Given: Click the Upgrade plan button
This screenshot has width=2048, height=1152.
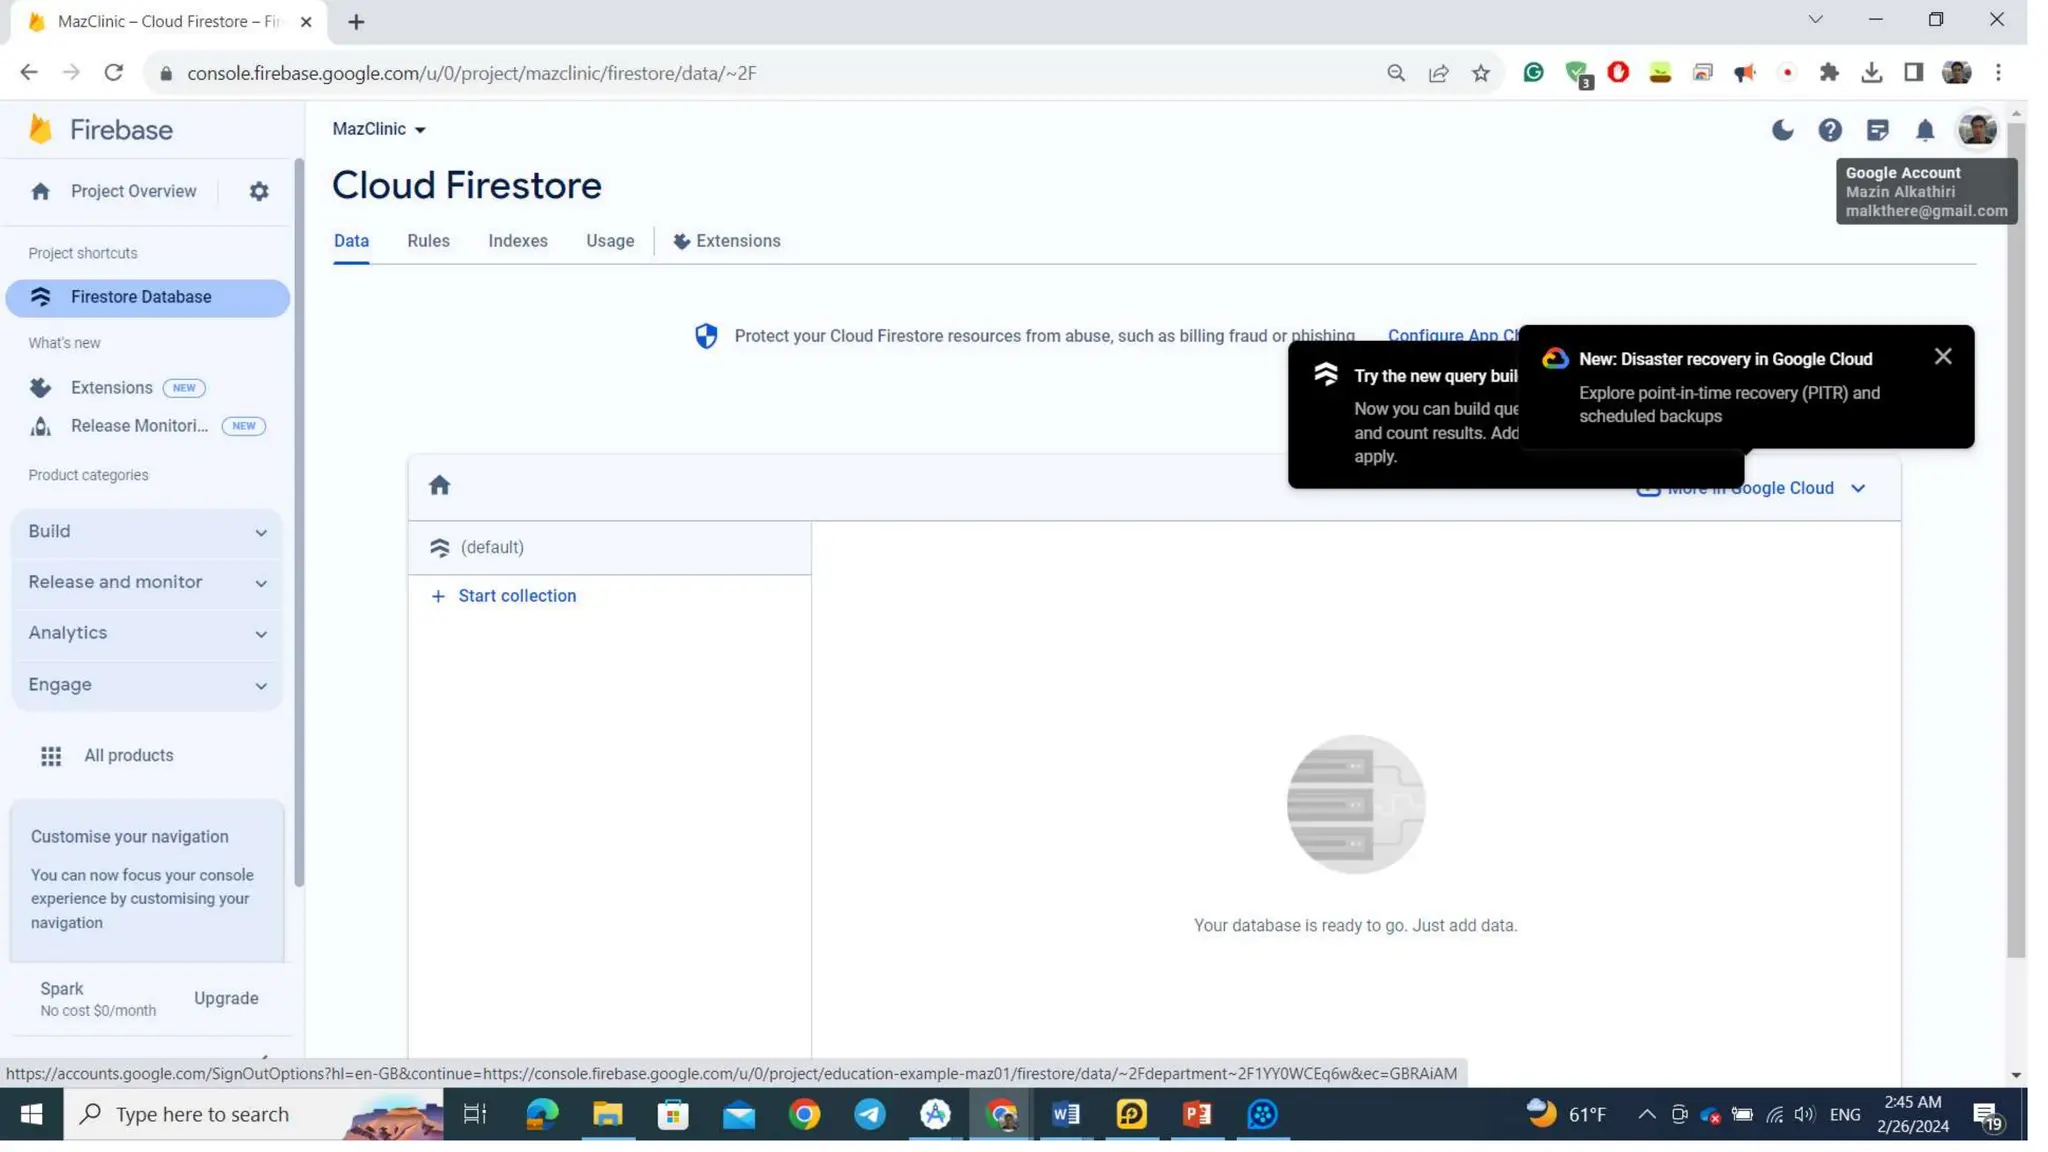Looking at the screenshot, I should [x=226, y=998].
